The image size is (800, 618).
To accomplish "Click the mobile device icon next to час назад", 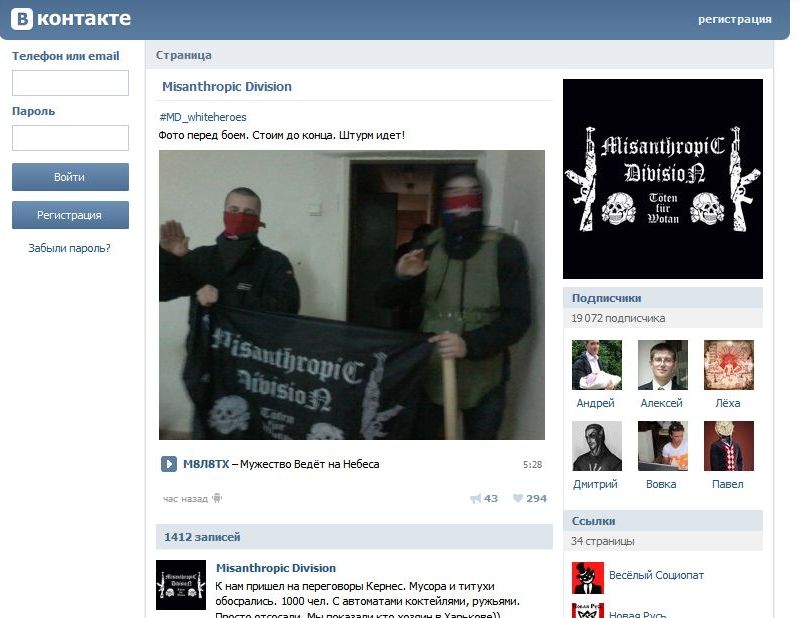I will point(217,498).
